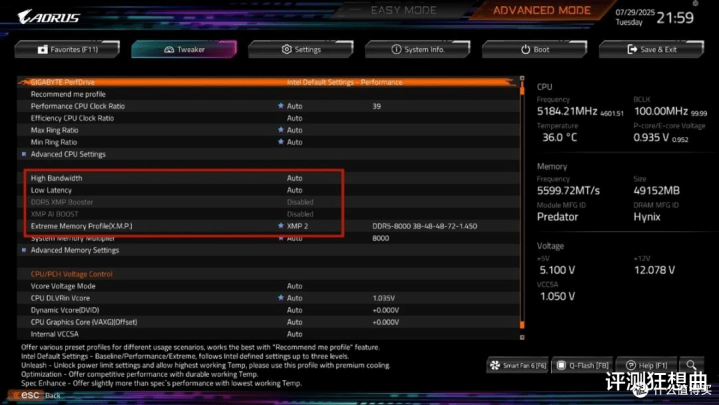Change CPU Graphics Core offset Auto value

coord(294,322)
